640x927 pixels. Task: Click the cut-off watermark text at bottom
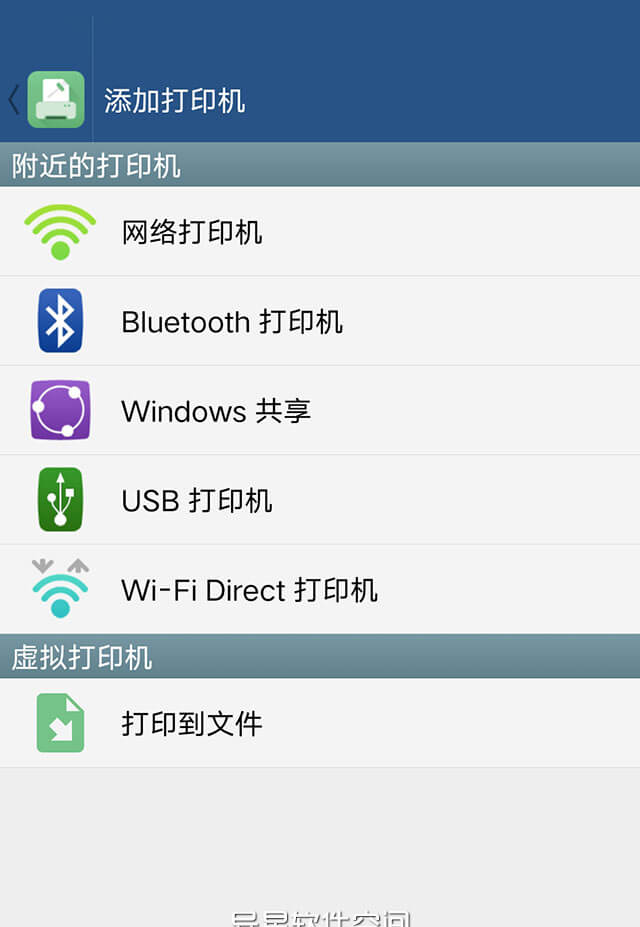[x=320, y=918]
